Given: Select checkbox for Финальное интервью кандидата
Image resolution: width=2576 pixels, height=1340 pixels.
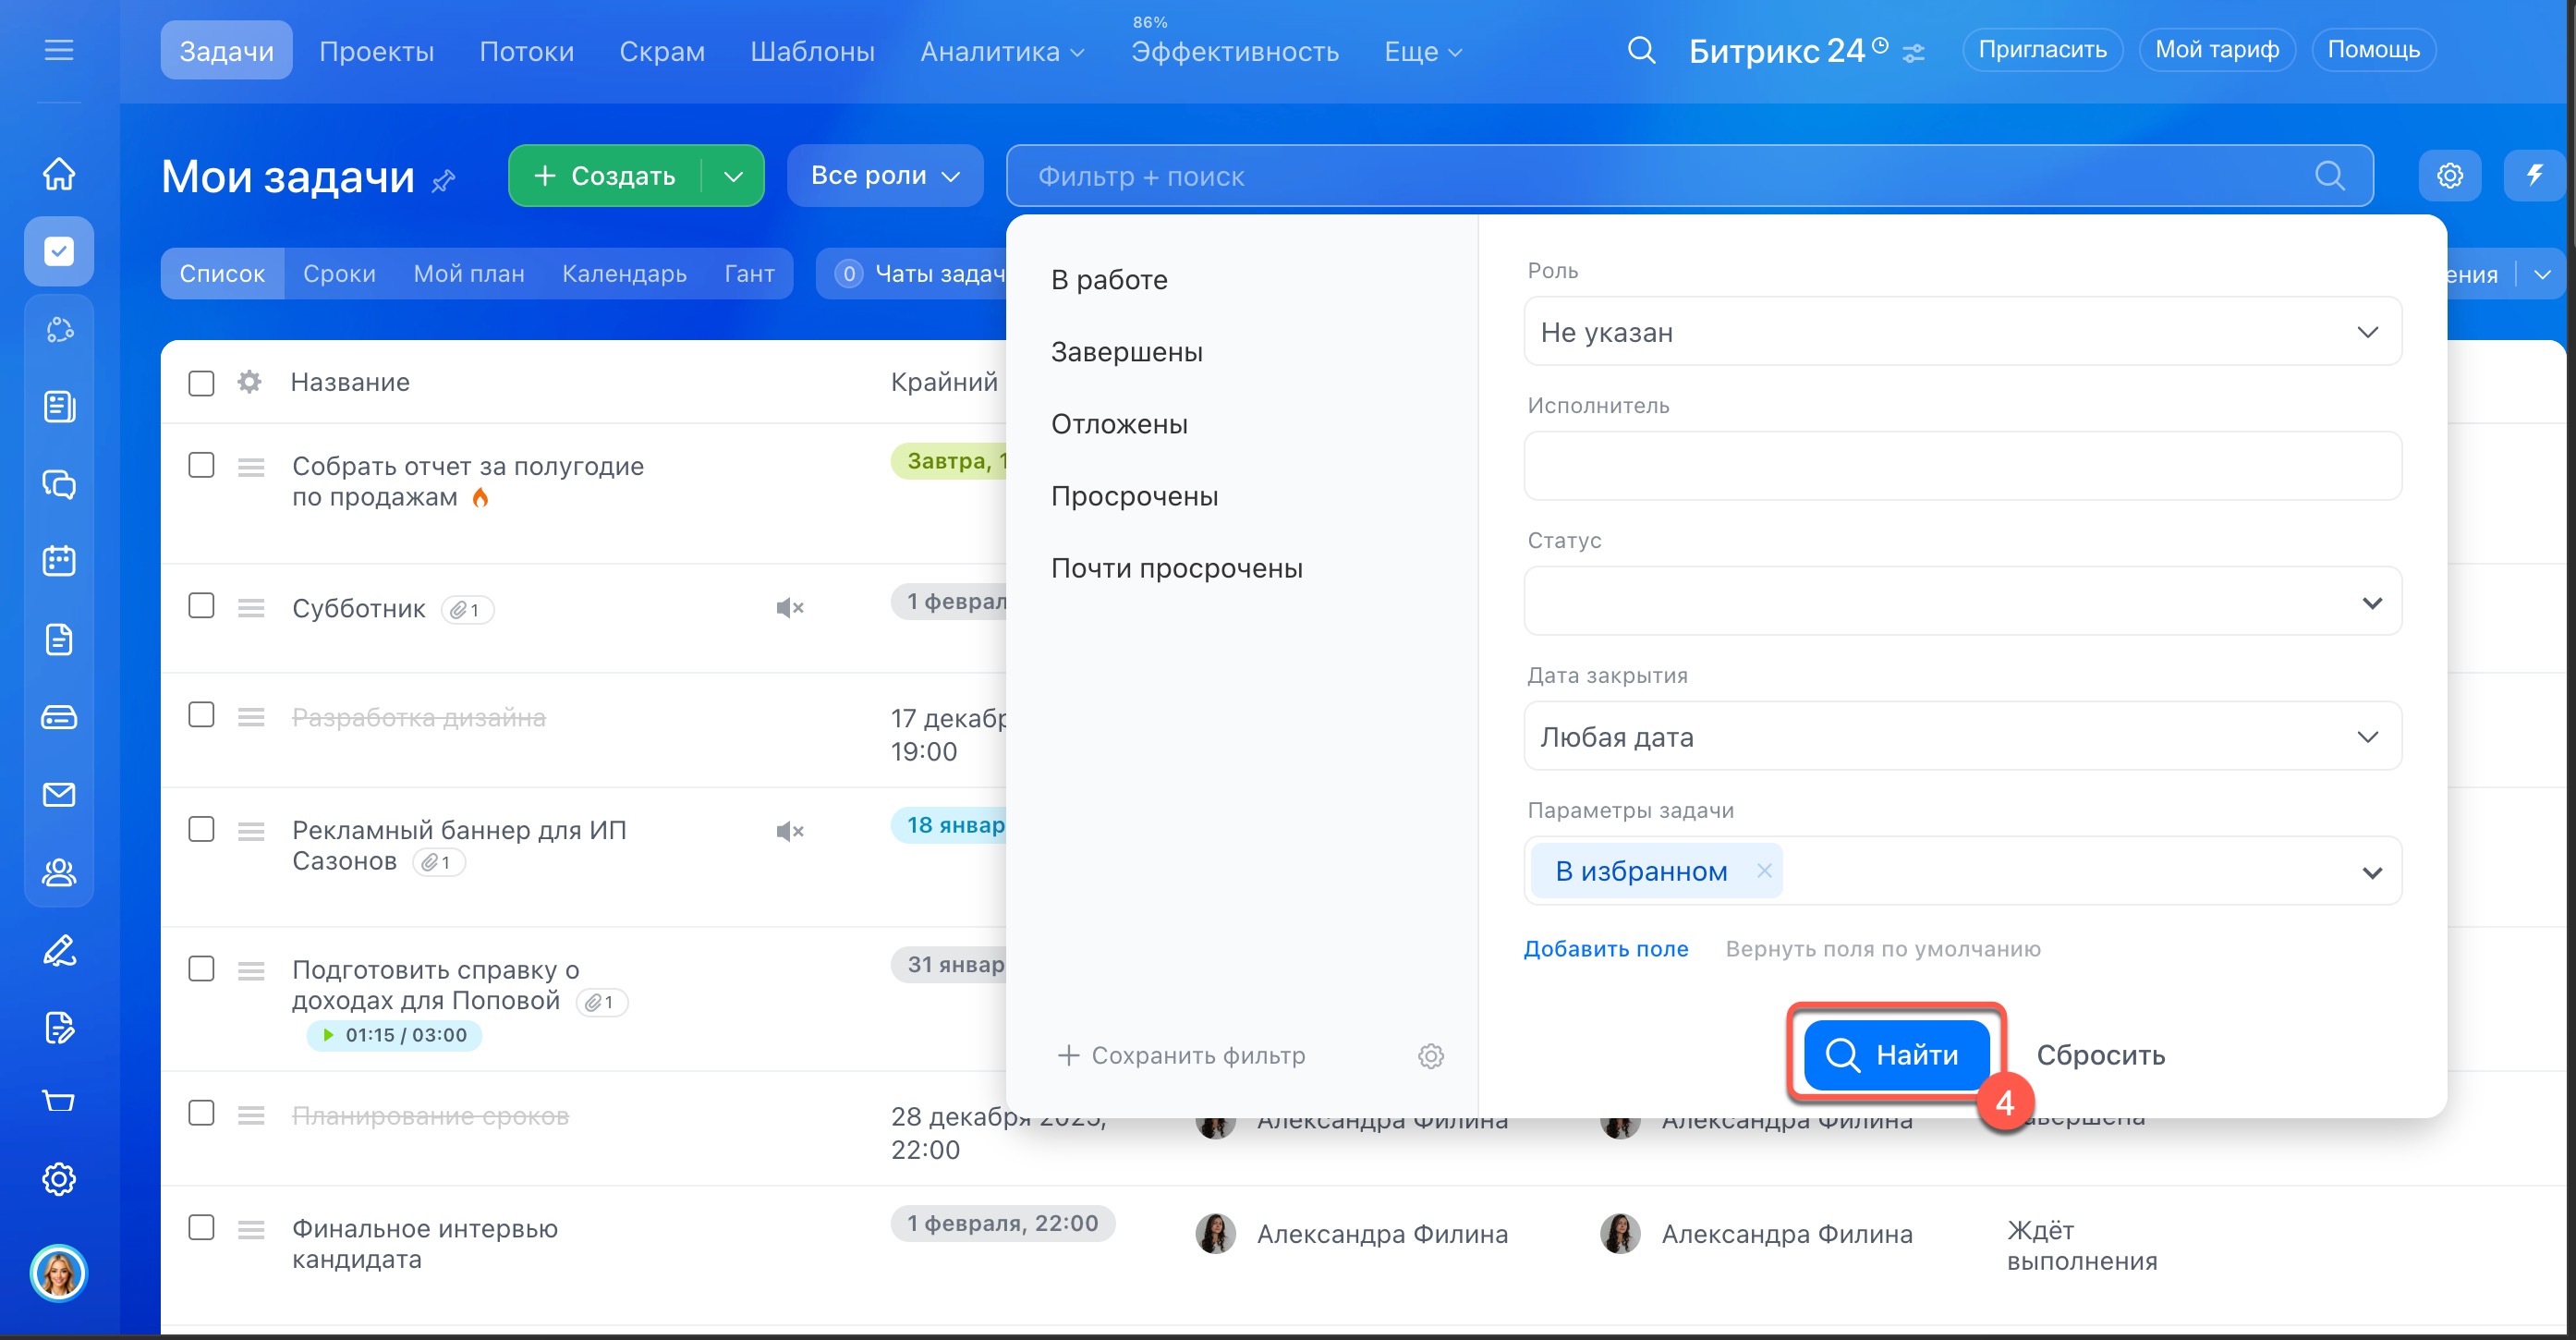Looking at the screenshot, I should pos(201,1227).
